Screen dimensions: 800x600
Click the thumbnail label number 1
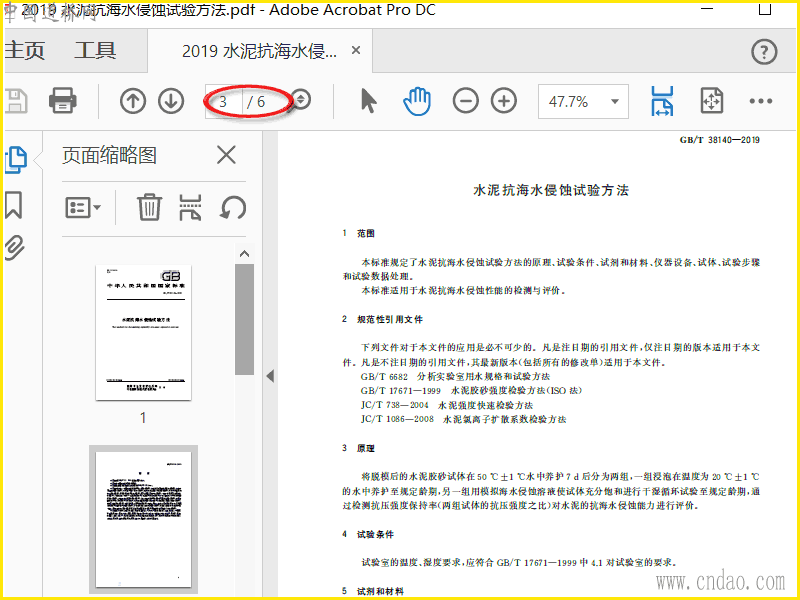click(143, 418)
